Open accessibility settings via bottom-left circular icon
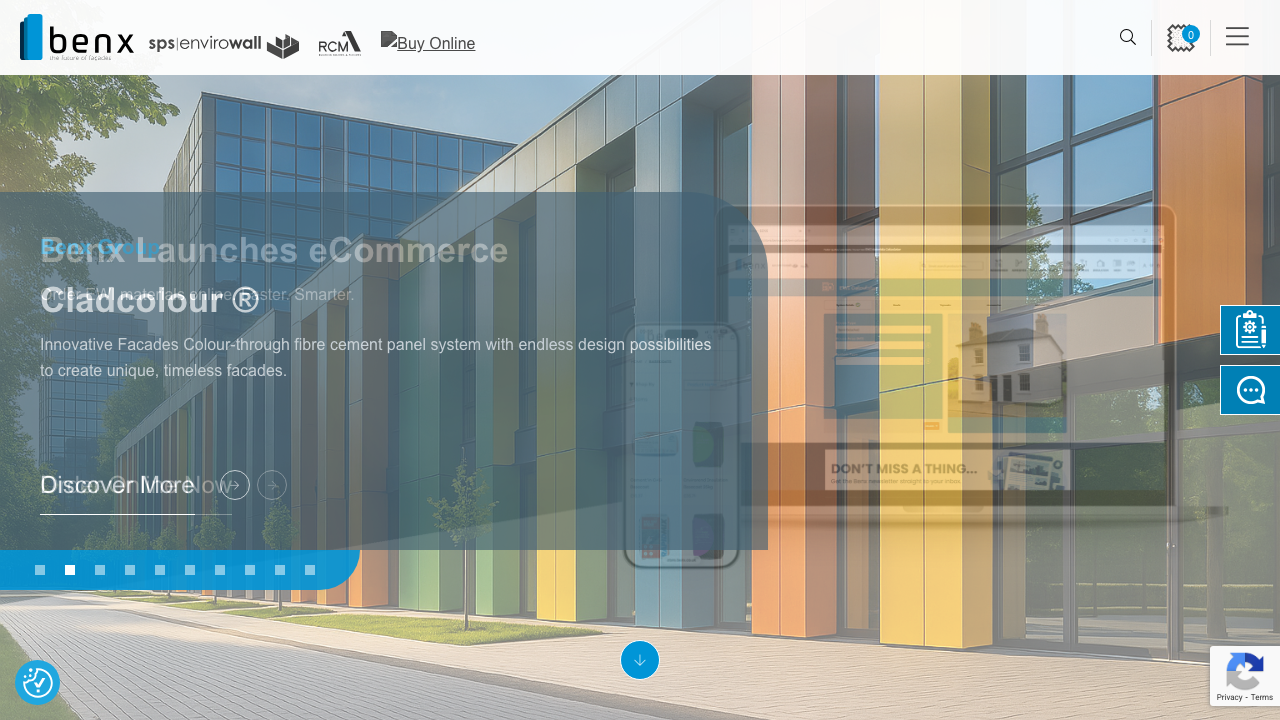The width and height of the screenshot is (1280, 720). click(x=37, y=682)
